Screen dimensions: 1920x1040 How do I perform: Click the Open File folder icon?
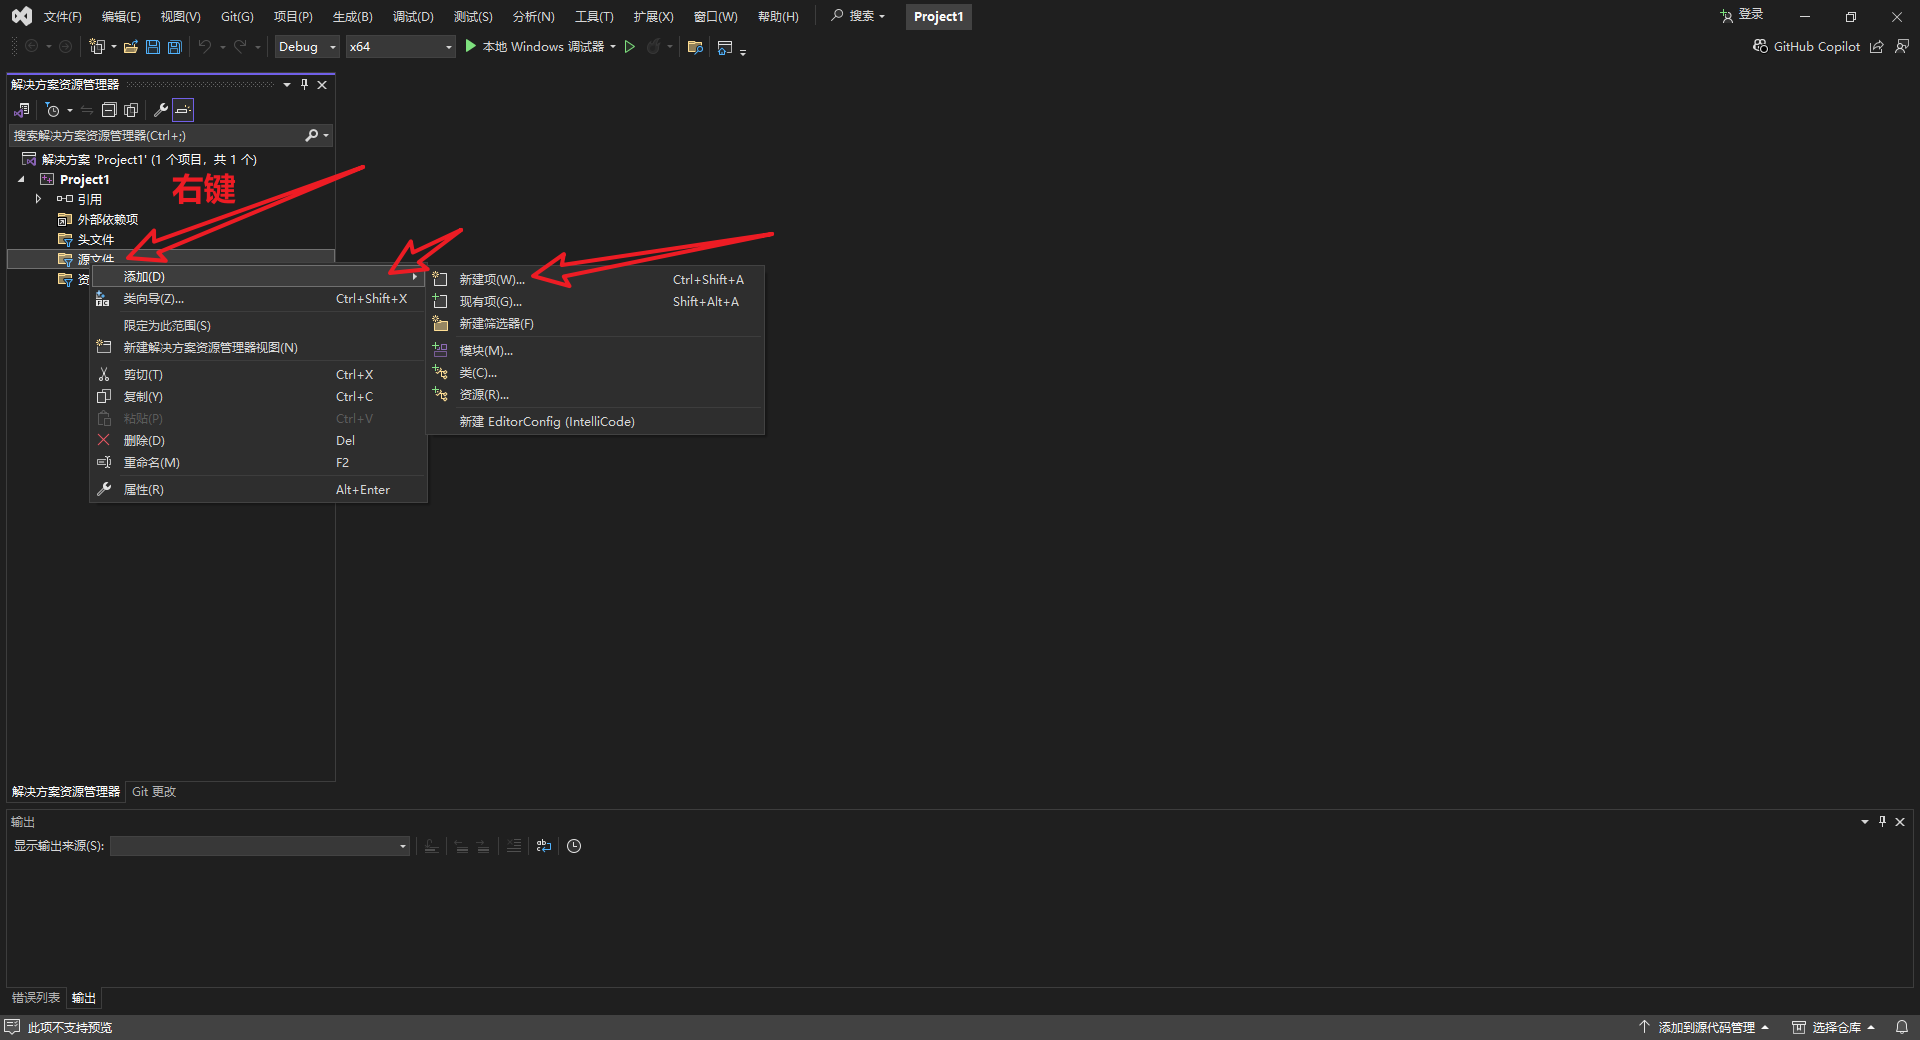(130, 47)
